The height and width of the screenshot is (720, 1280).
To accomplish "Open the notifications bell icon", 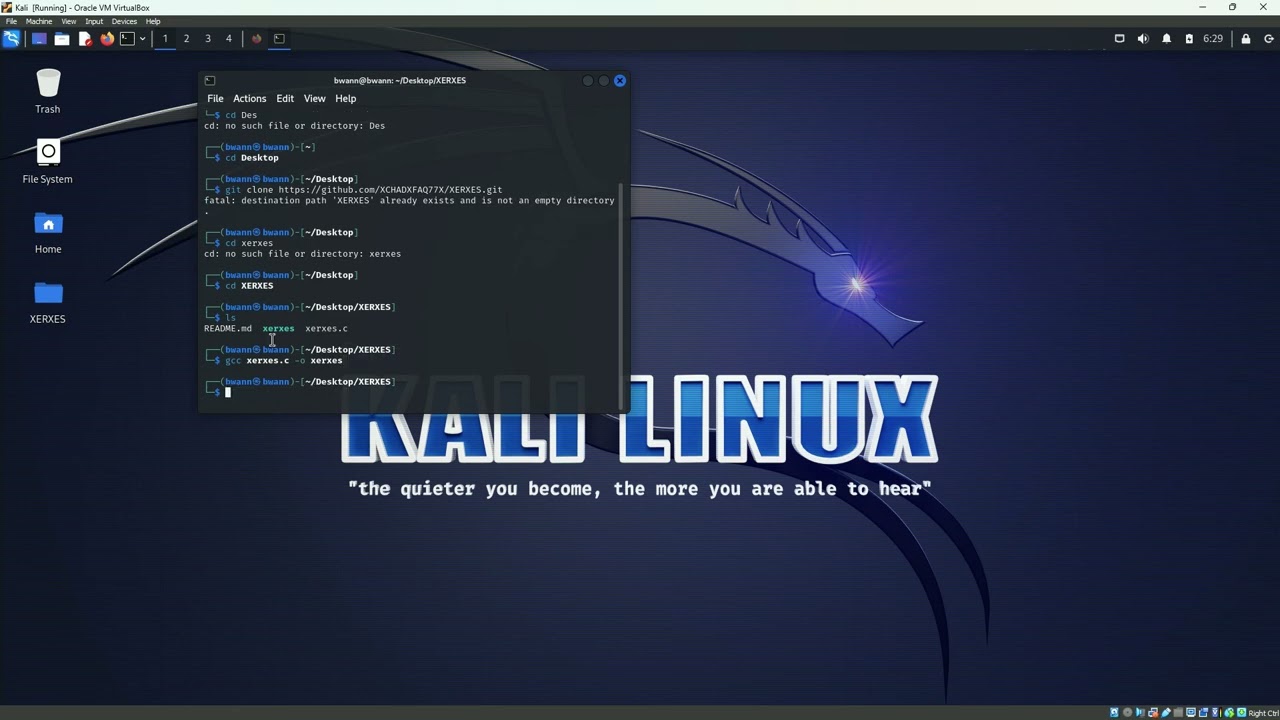I will [1167, 39].
